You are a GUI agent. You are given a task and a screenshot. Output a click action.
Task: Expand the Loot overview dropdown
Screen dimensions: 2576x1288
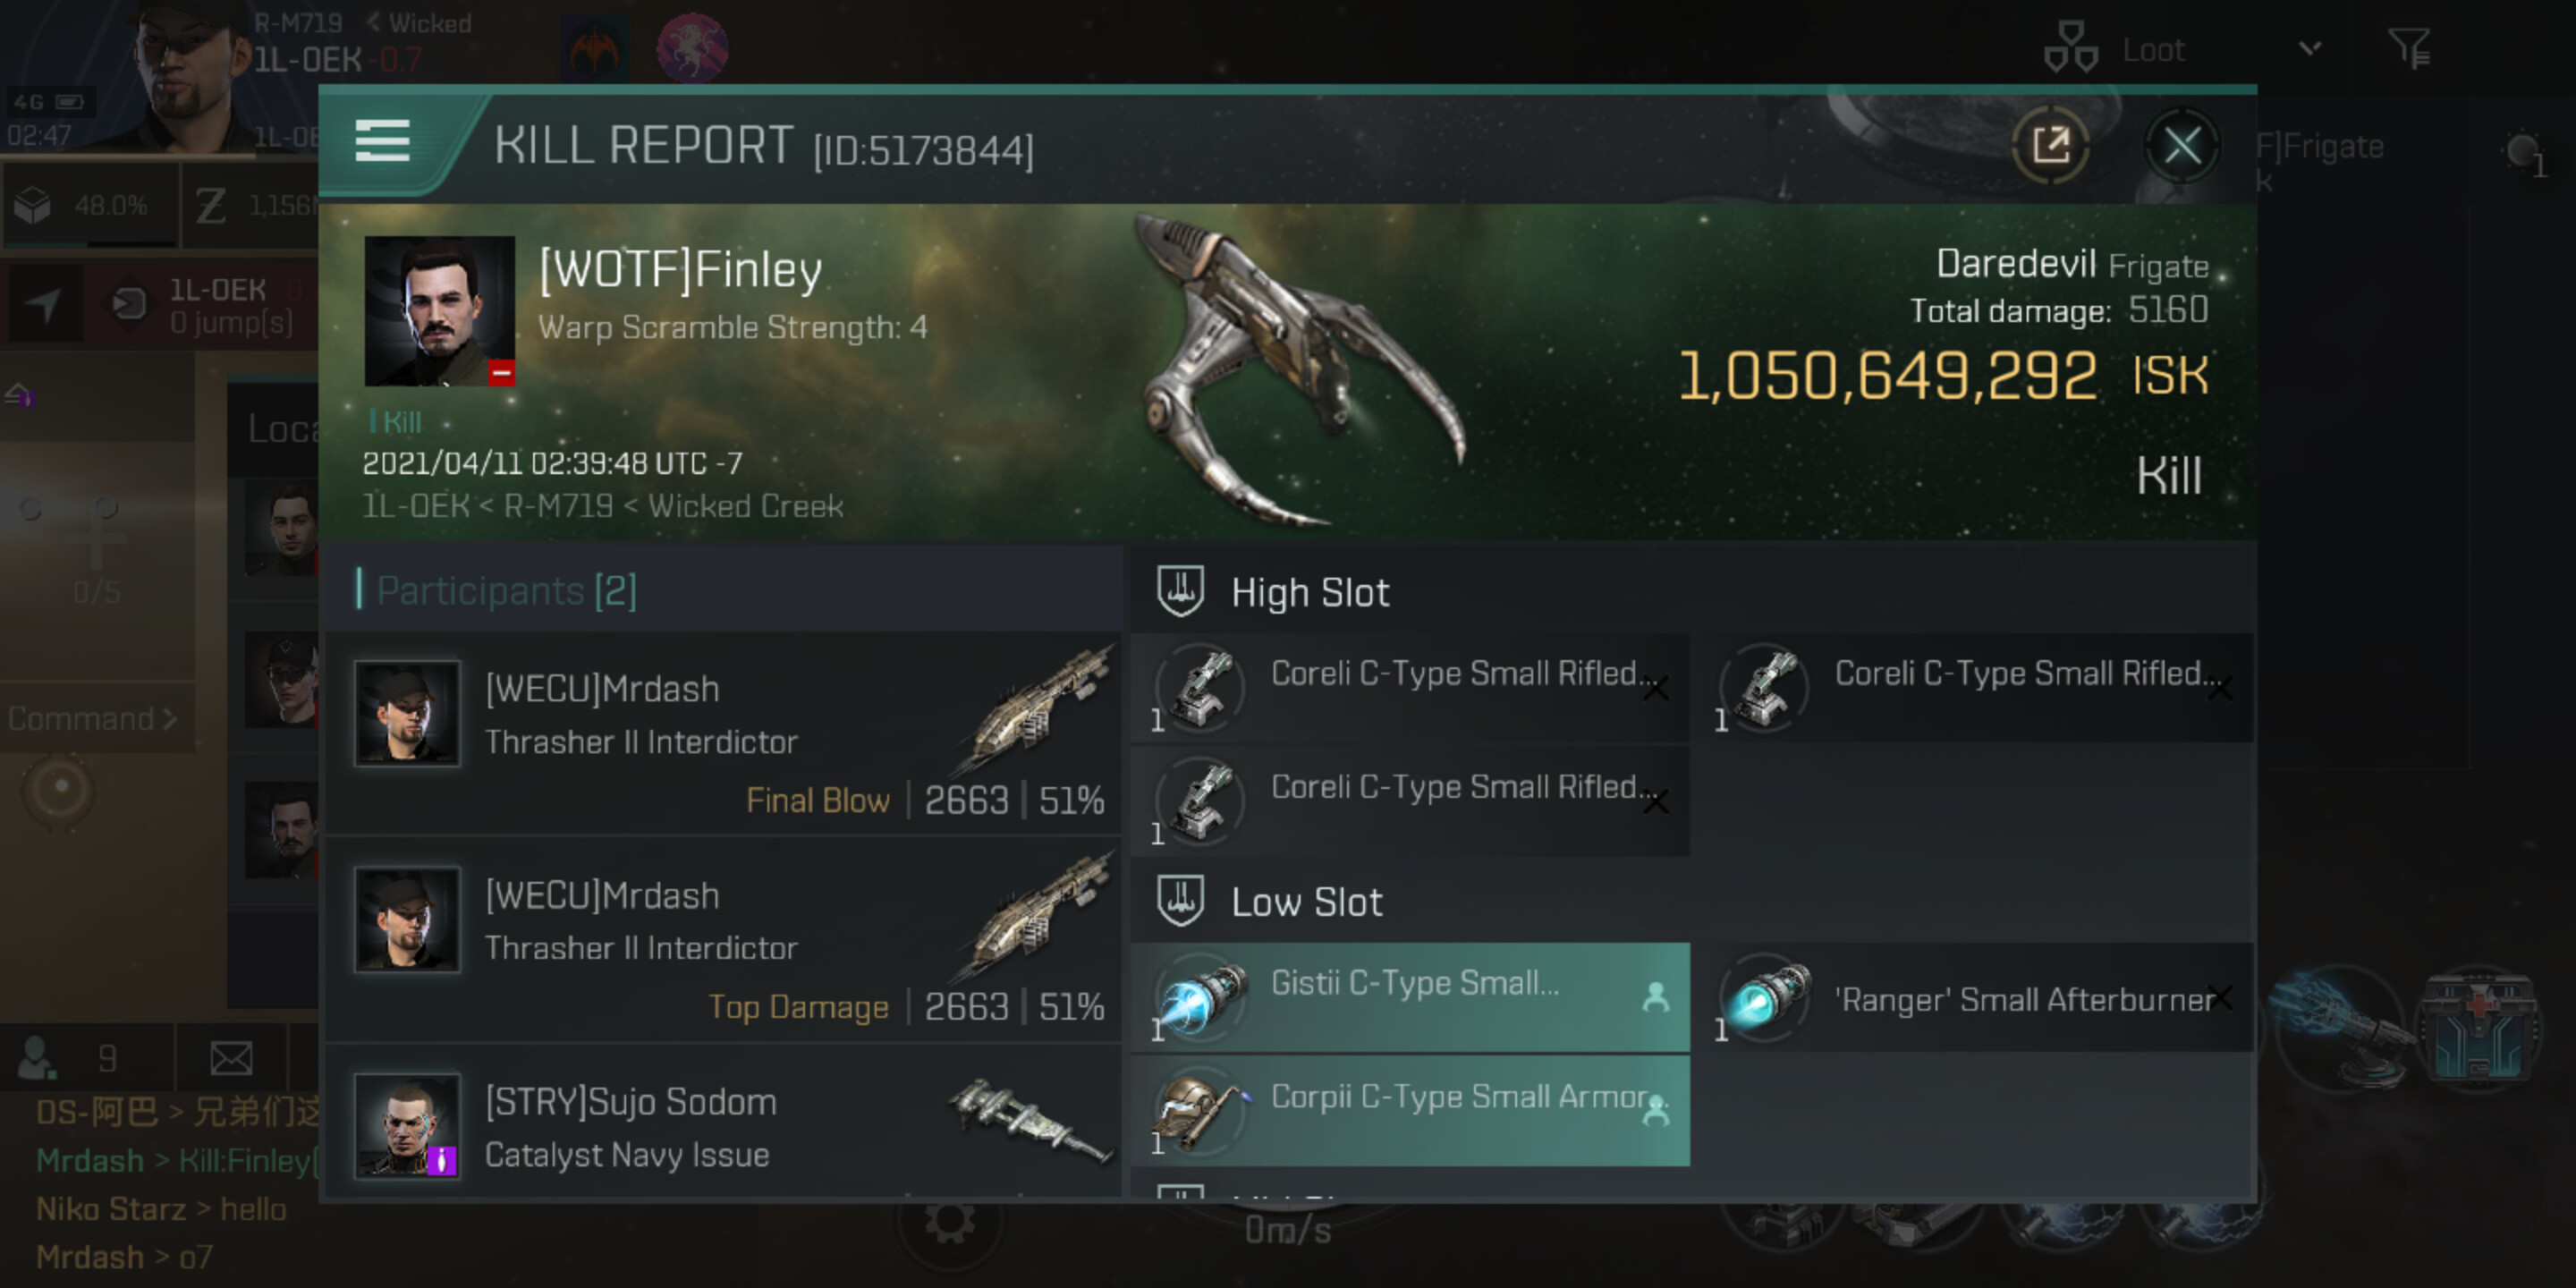pyautogui.click(x=2309, y=48)
